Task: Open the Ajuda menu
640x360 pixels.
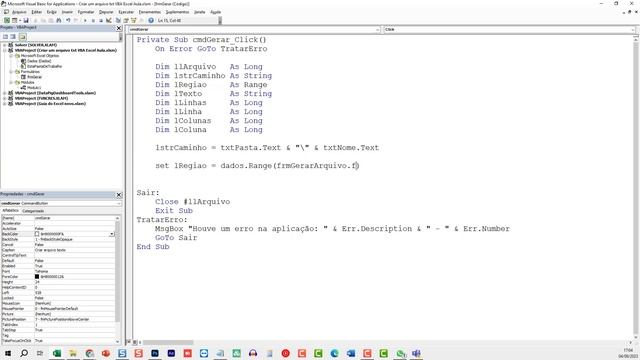Action: tap(216, 12)
